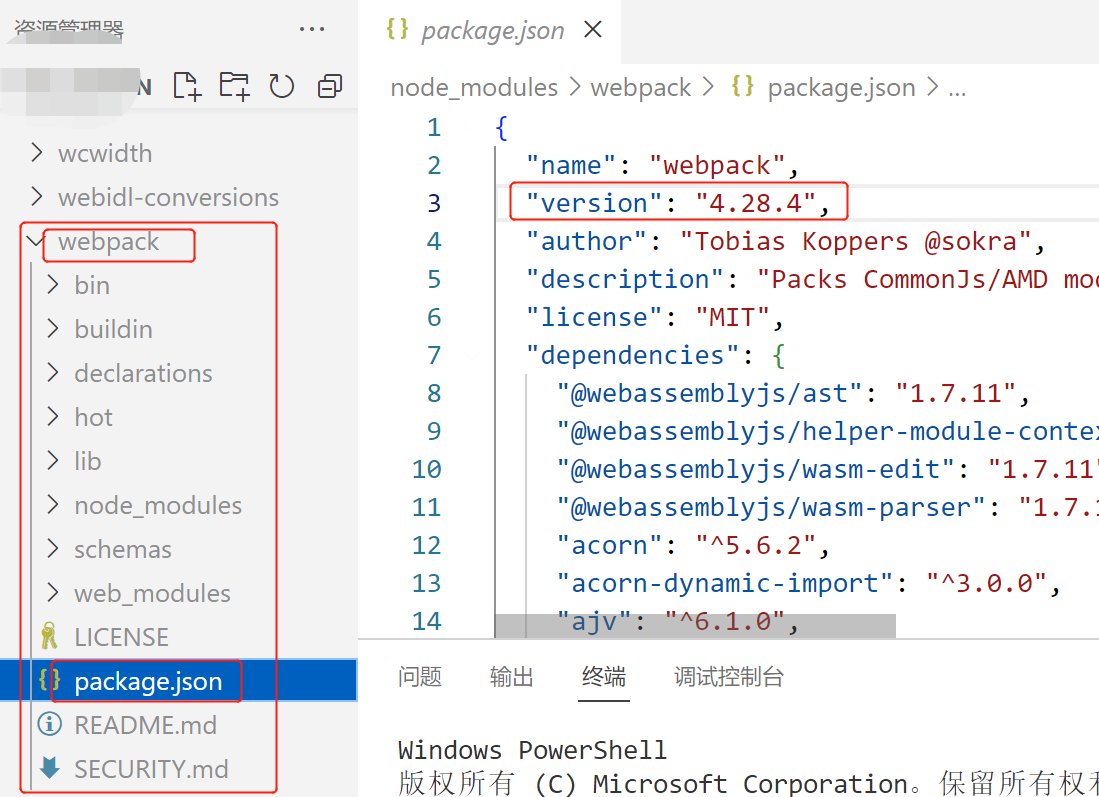The image size is (1099, 797).
Task: Collapse the webpack folder
Action: tap(34, 241)
